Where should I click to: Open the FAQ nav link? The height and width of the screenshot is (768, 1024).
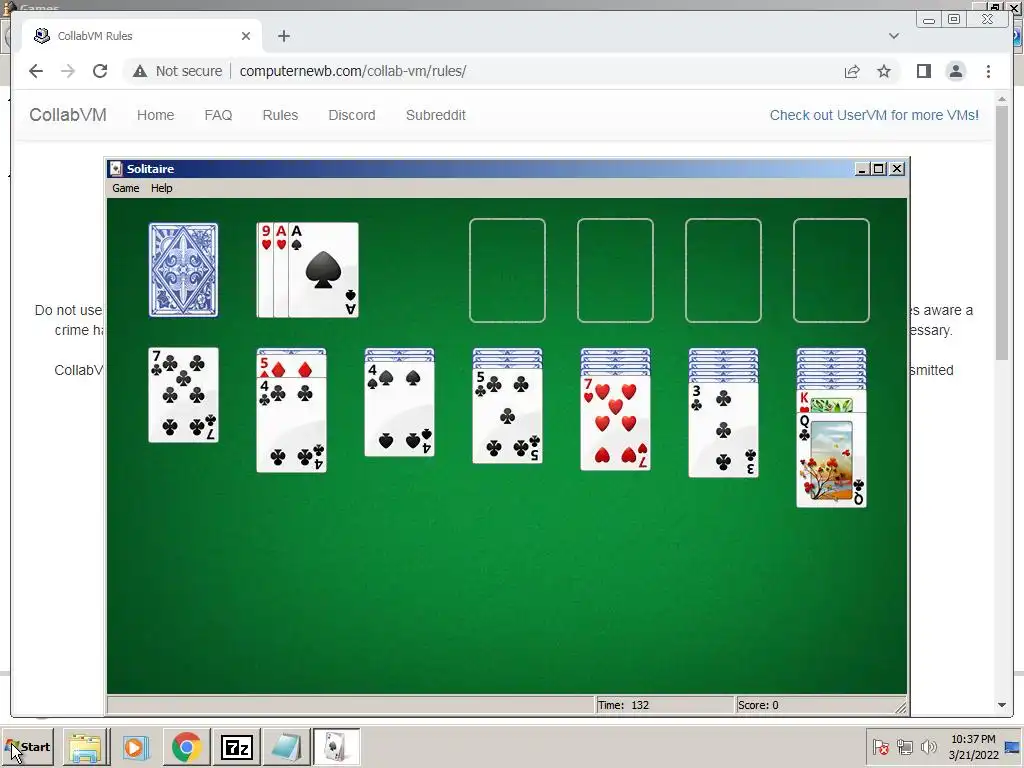click(x=218, y=115)
